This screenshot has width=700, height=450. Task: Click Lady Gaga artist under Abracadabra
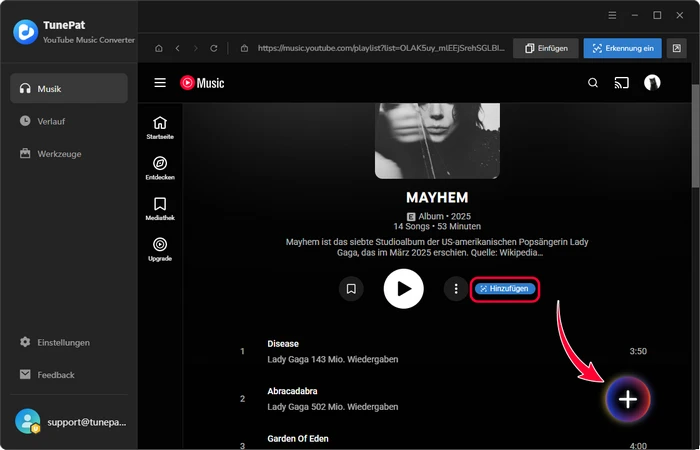(286, 407)
